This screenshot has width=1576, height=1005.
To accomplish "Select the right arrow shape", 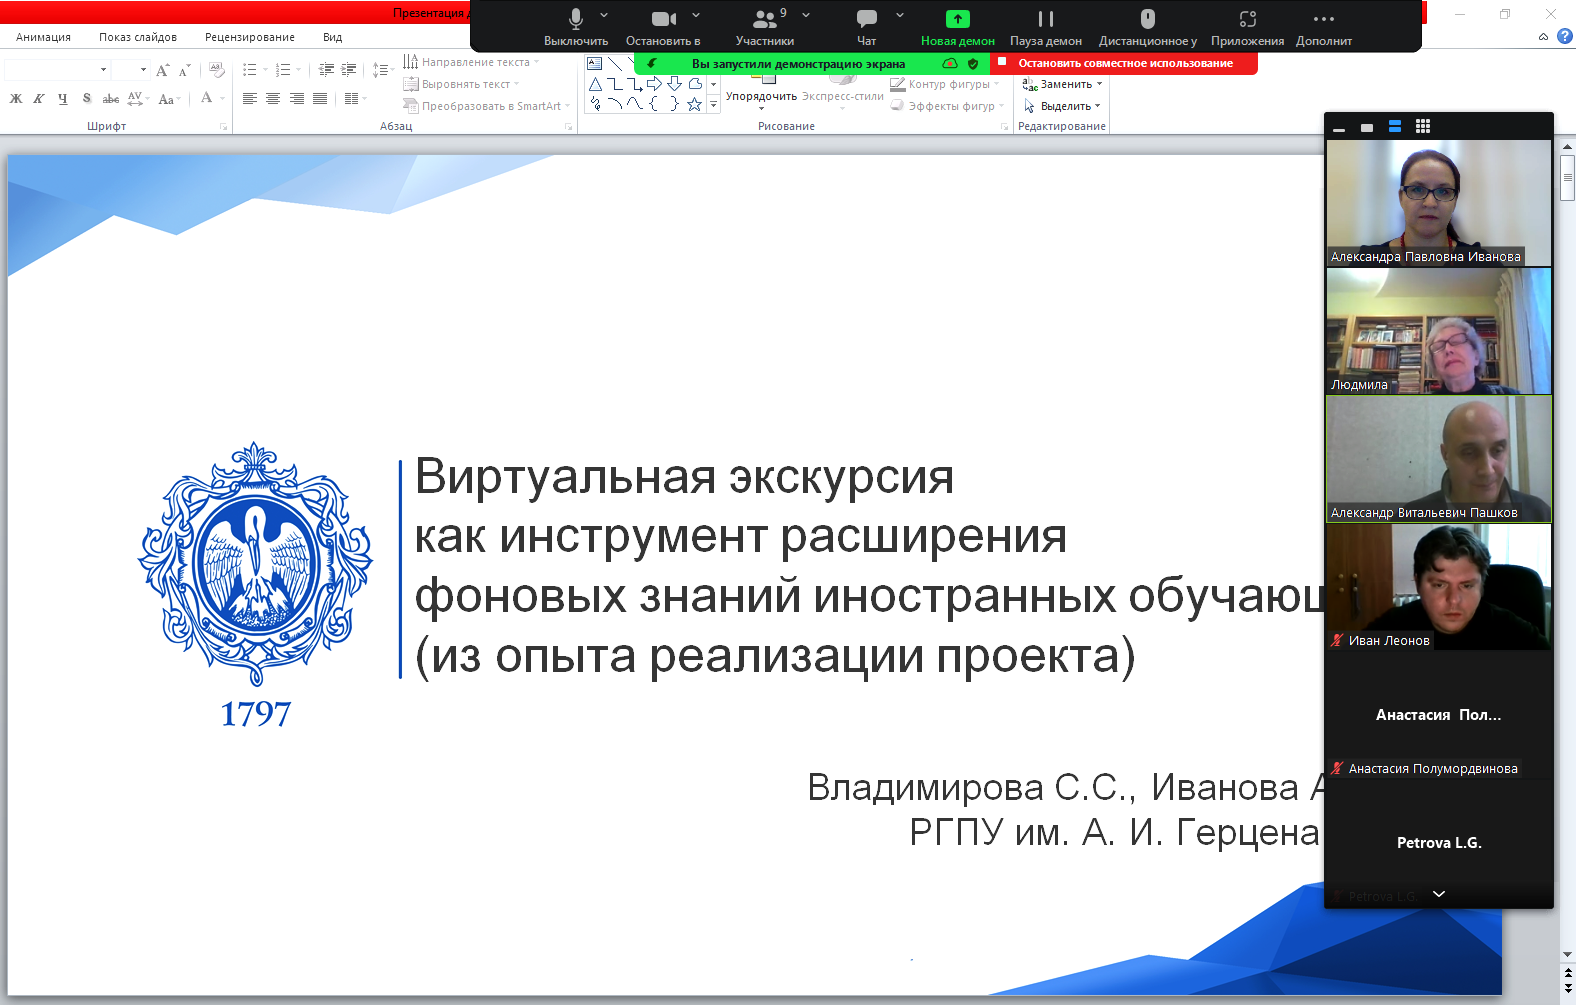I will 655,84.
